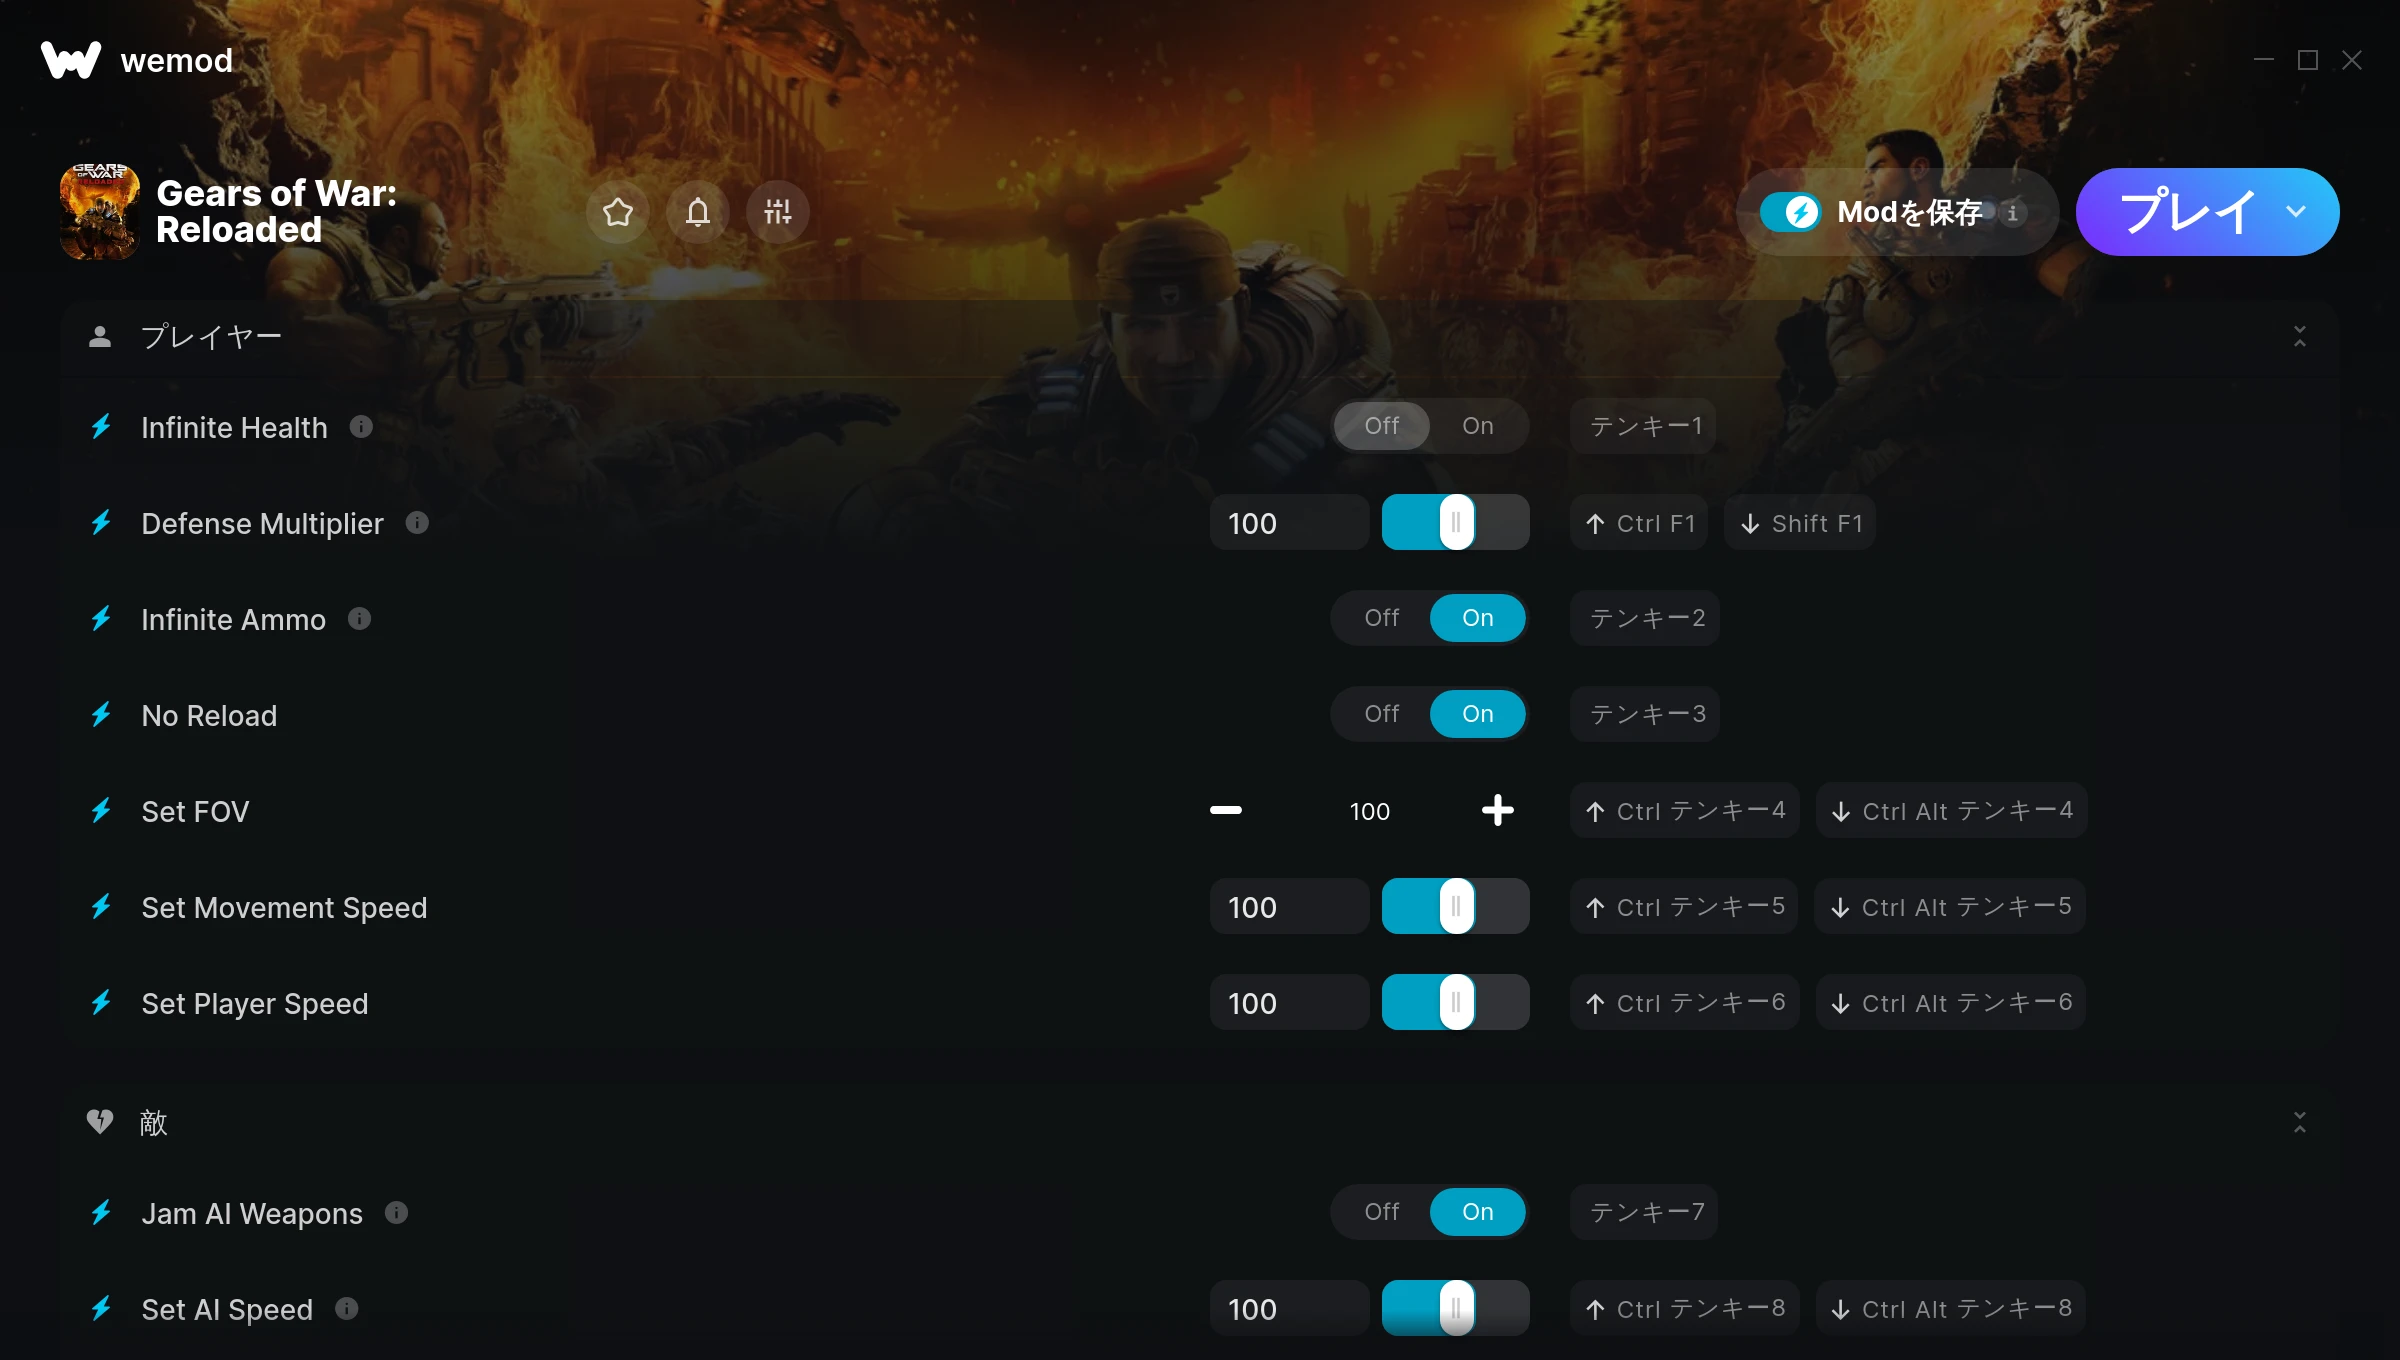Favorite the game with the star icon
This screenshot has height=1360, width=2400.
coord(618,212)
